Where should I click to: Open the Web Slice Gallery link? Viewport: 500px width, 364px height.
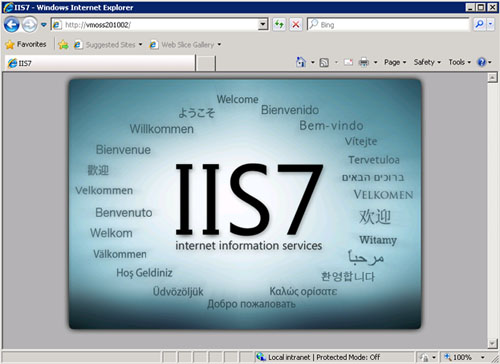(182, 45)
